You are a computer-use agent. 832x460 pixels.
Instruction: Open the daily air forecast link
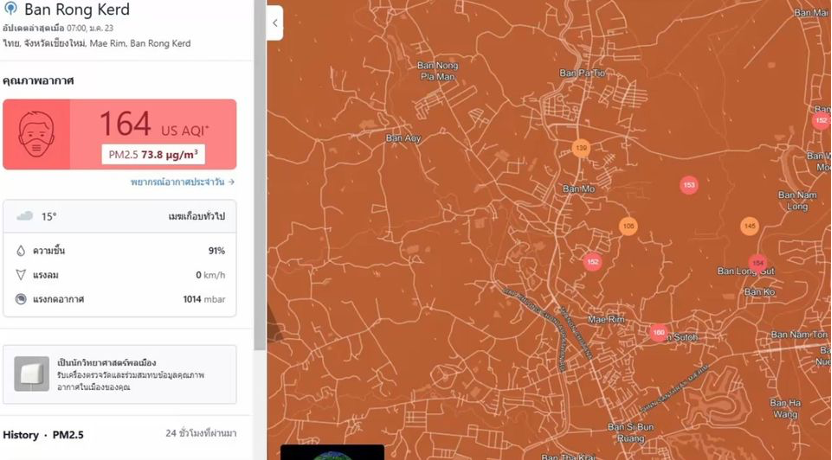pyautogui.click(x=182, y=182)
